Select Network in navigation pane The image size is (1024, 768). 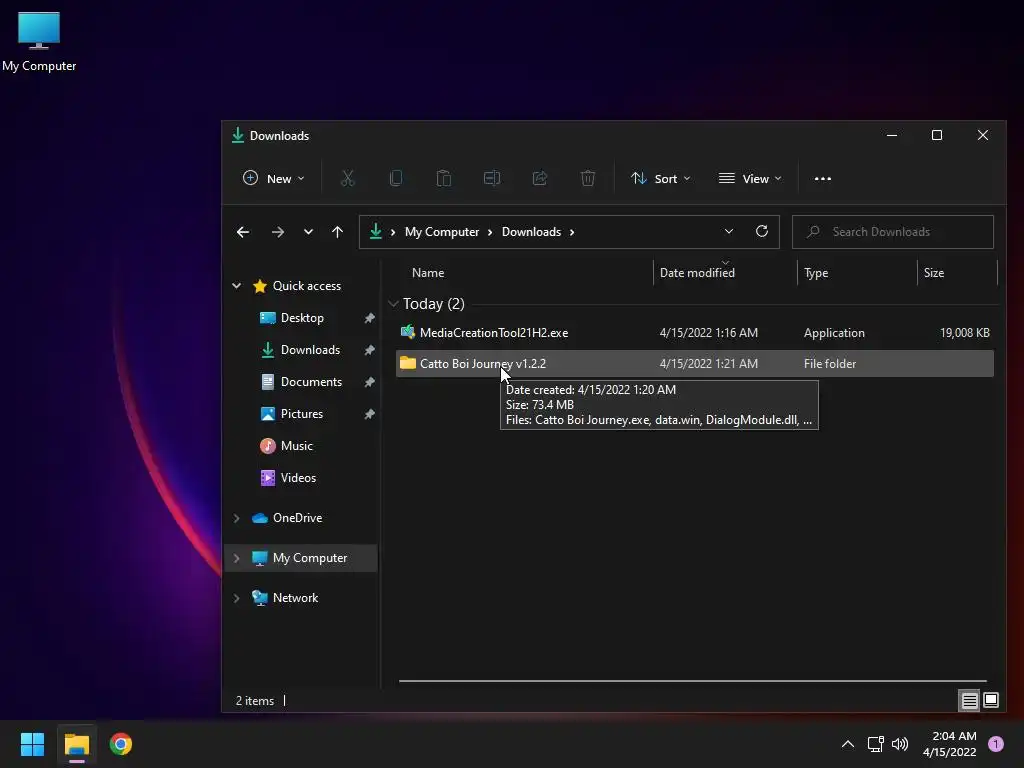click(295, 598)
